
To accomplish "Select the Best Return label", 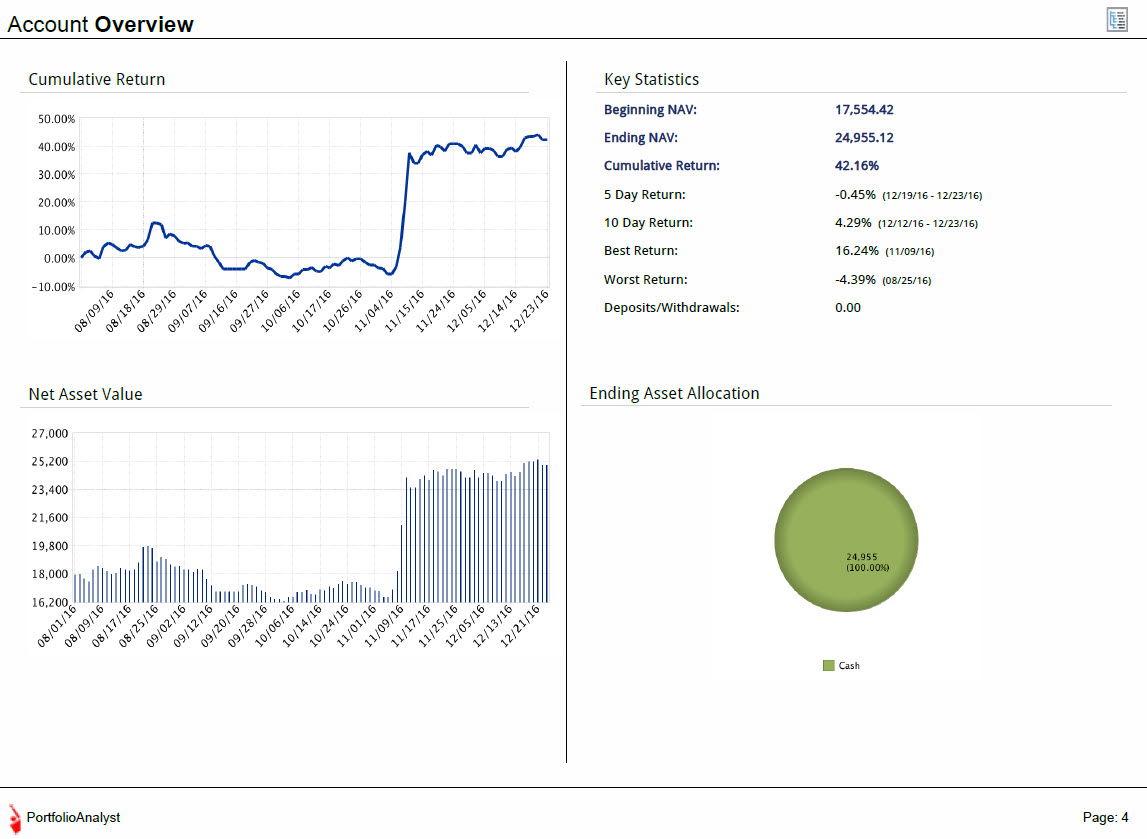I will (x=641, y=250).
